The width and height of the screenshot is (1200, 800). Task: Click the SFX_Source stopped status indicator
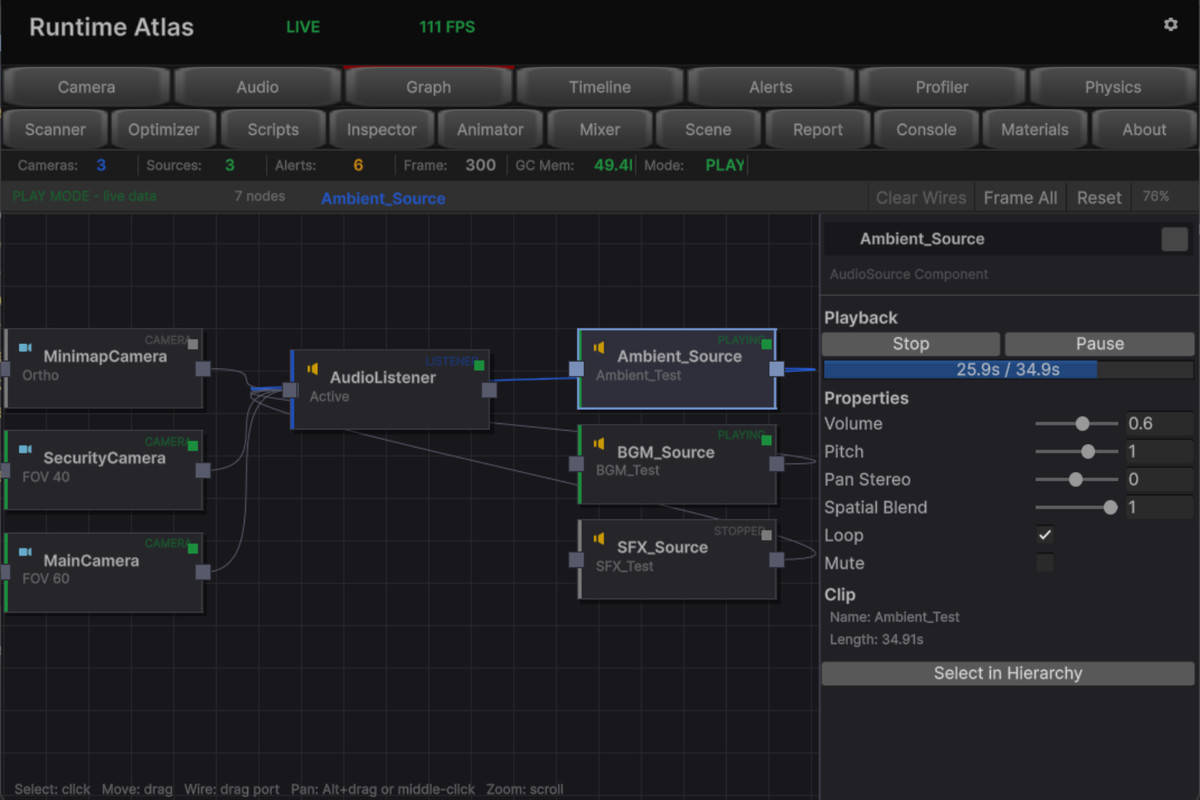point(767,535)
